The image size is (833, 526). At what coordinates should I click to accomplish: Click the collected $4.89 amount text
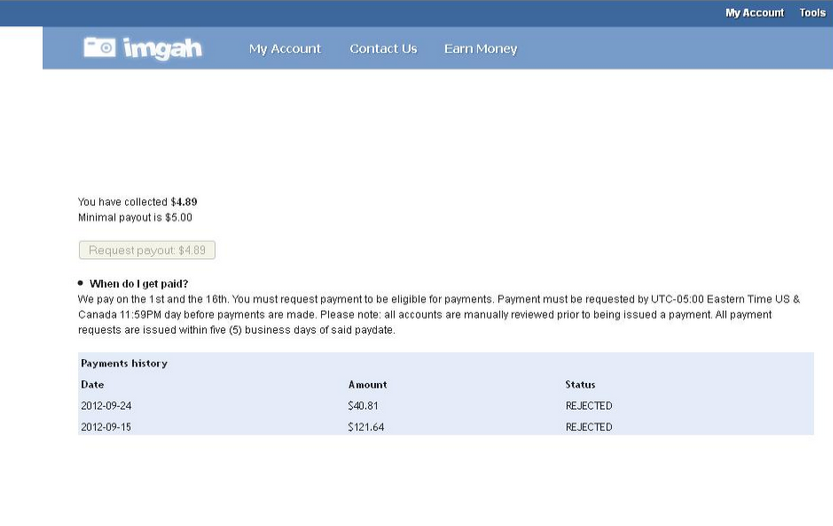[184, 202]
